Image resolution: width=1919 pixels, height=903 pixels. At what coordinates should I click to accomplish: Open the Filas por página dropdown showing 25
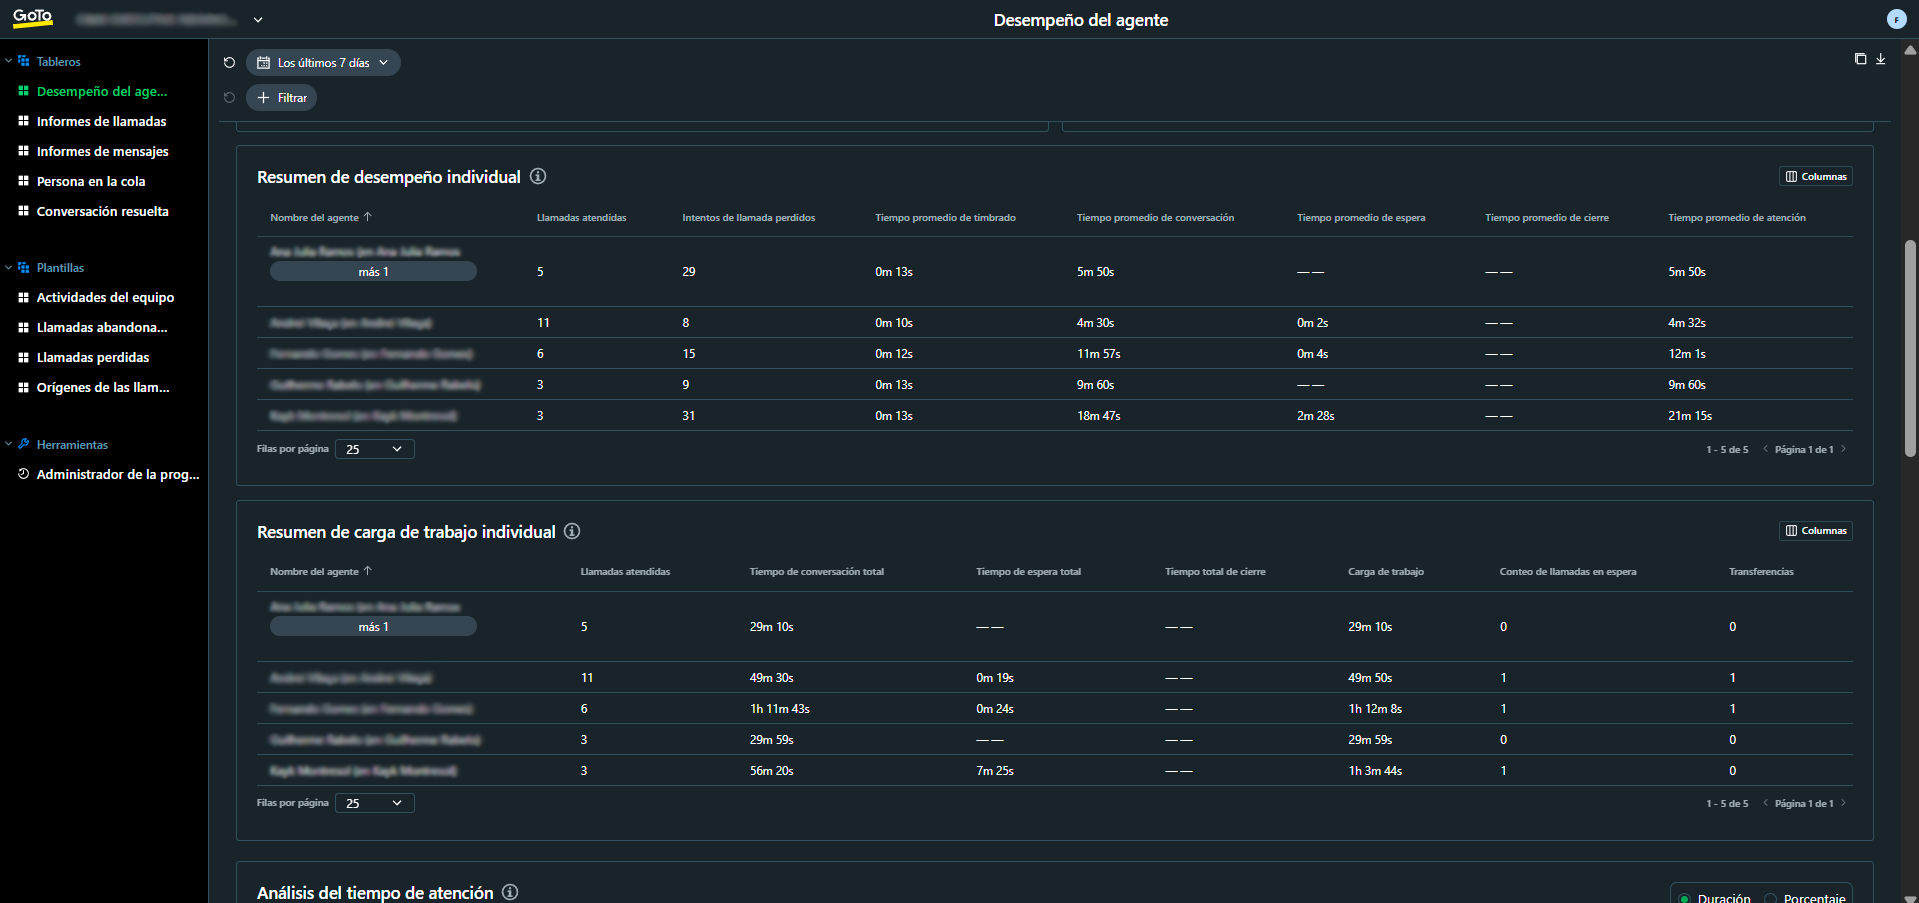pos(374,448)
